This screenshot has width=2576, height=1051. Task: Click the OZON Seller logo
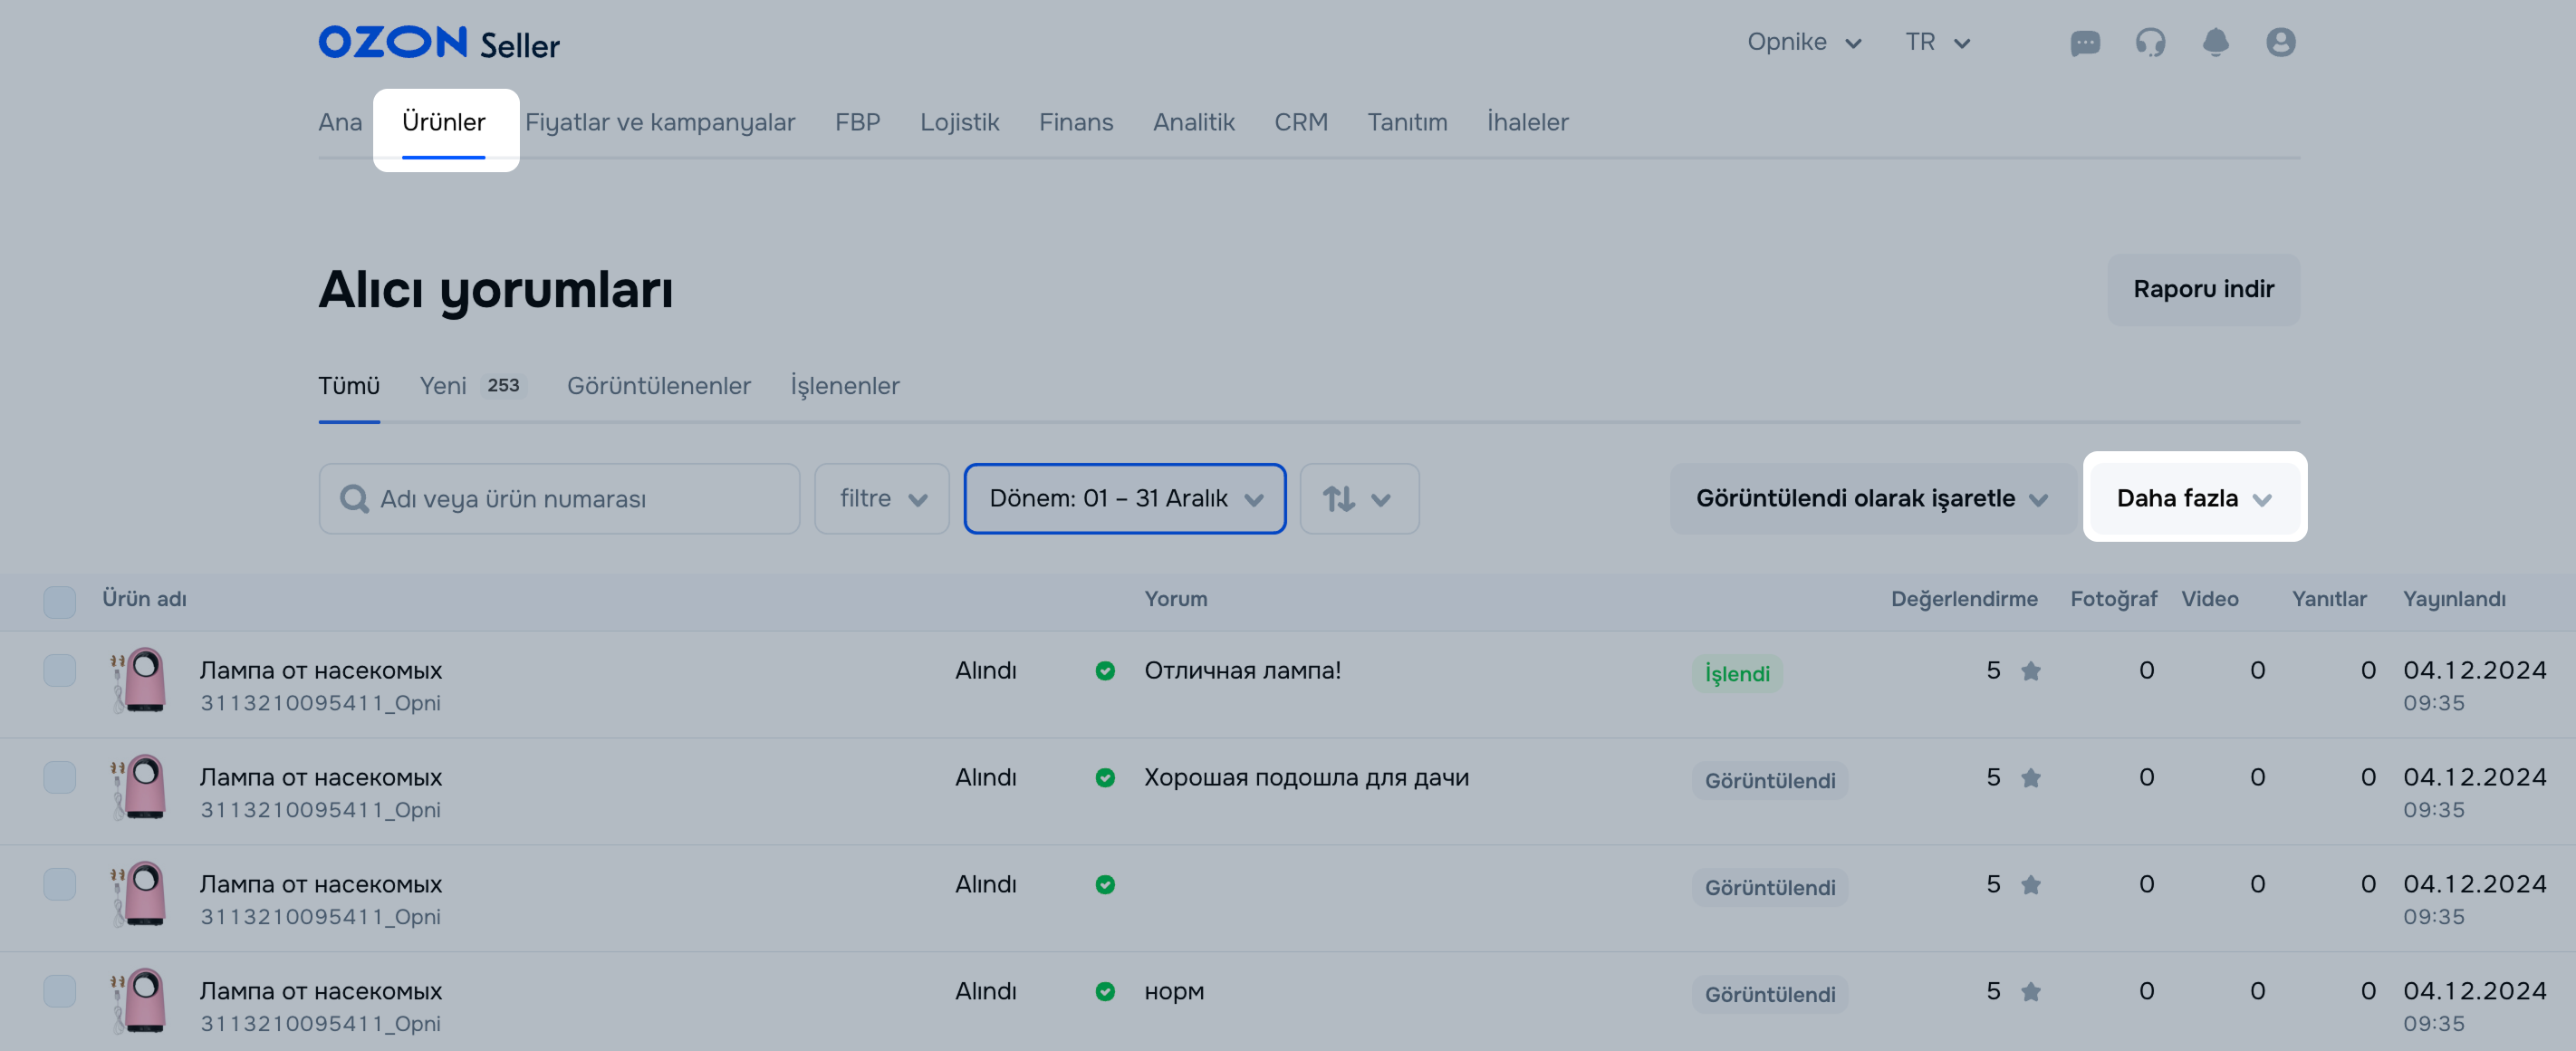438,43
